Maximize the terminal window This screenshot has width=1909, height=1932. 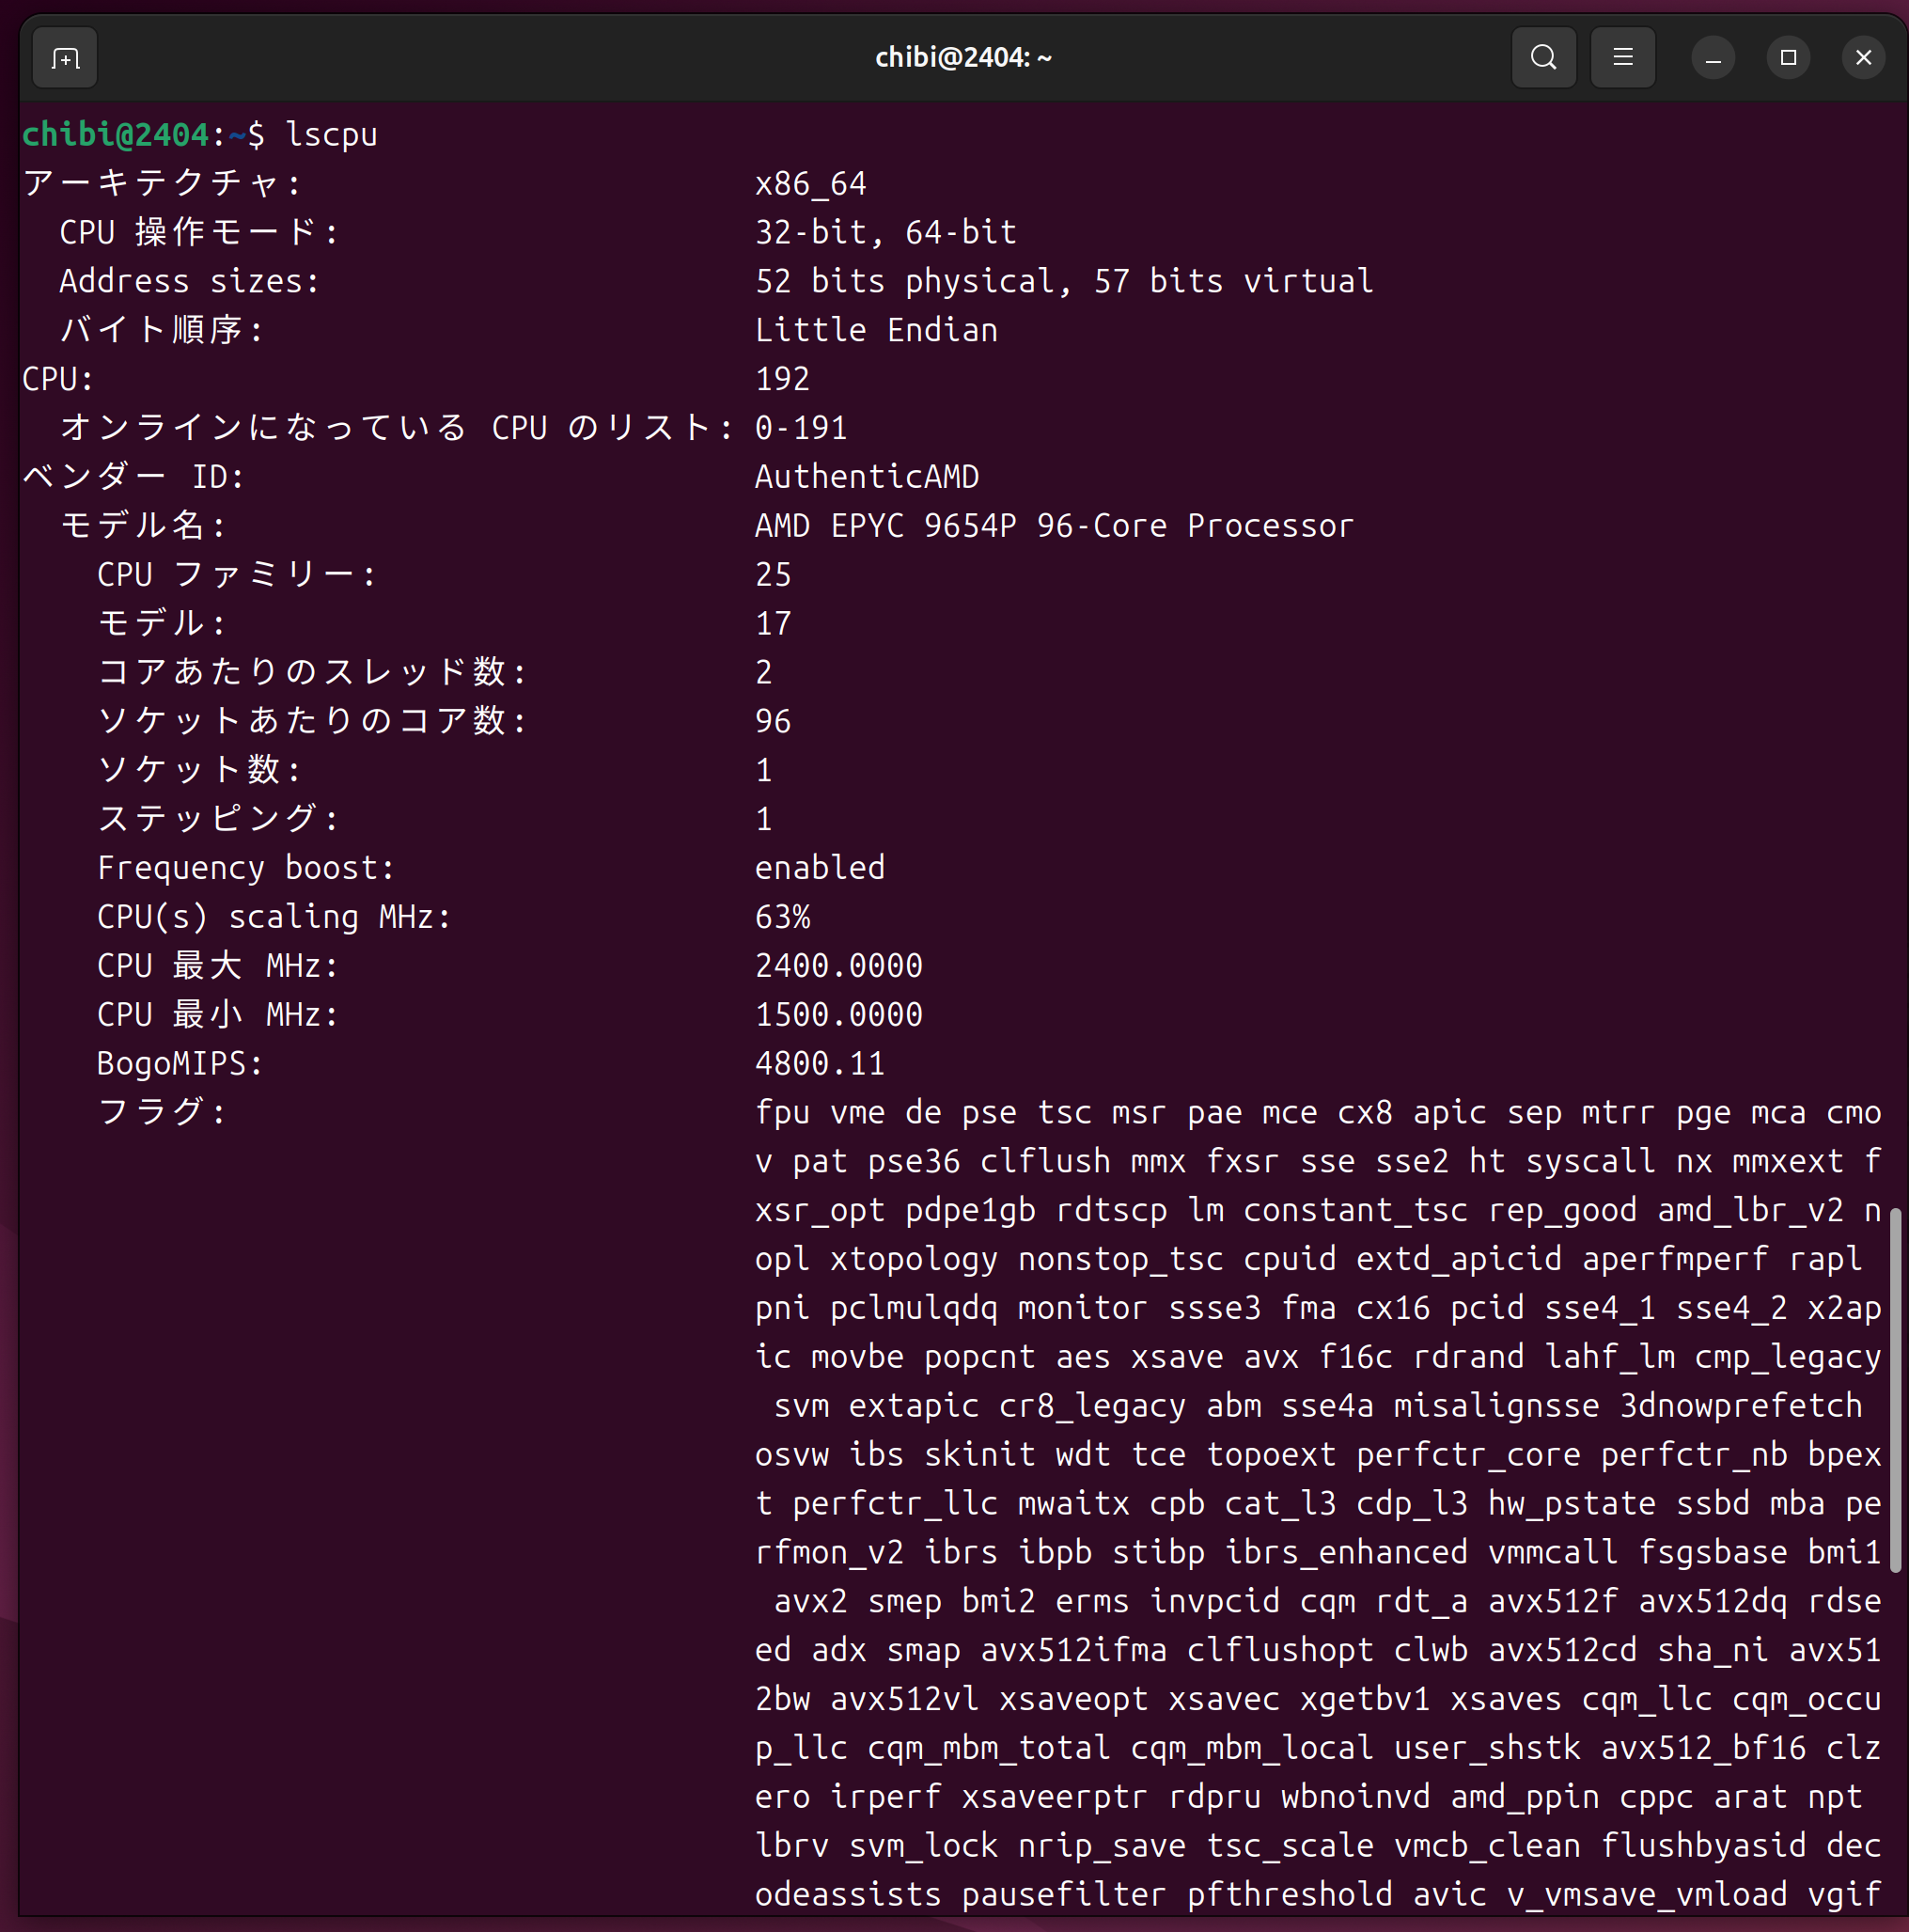pos(1788,58)
